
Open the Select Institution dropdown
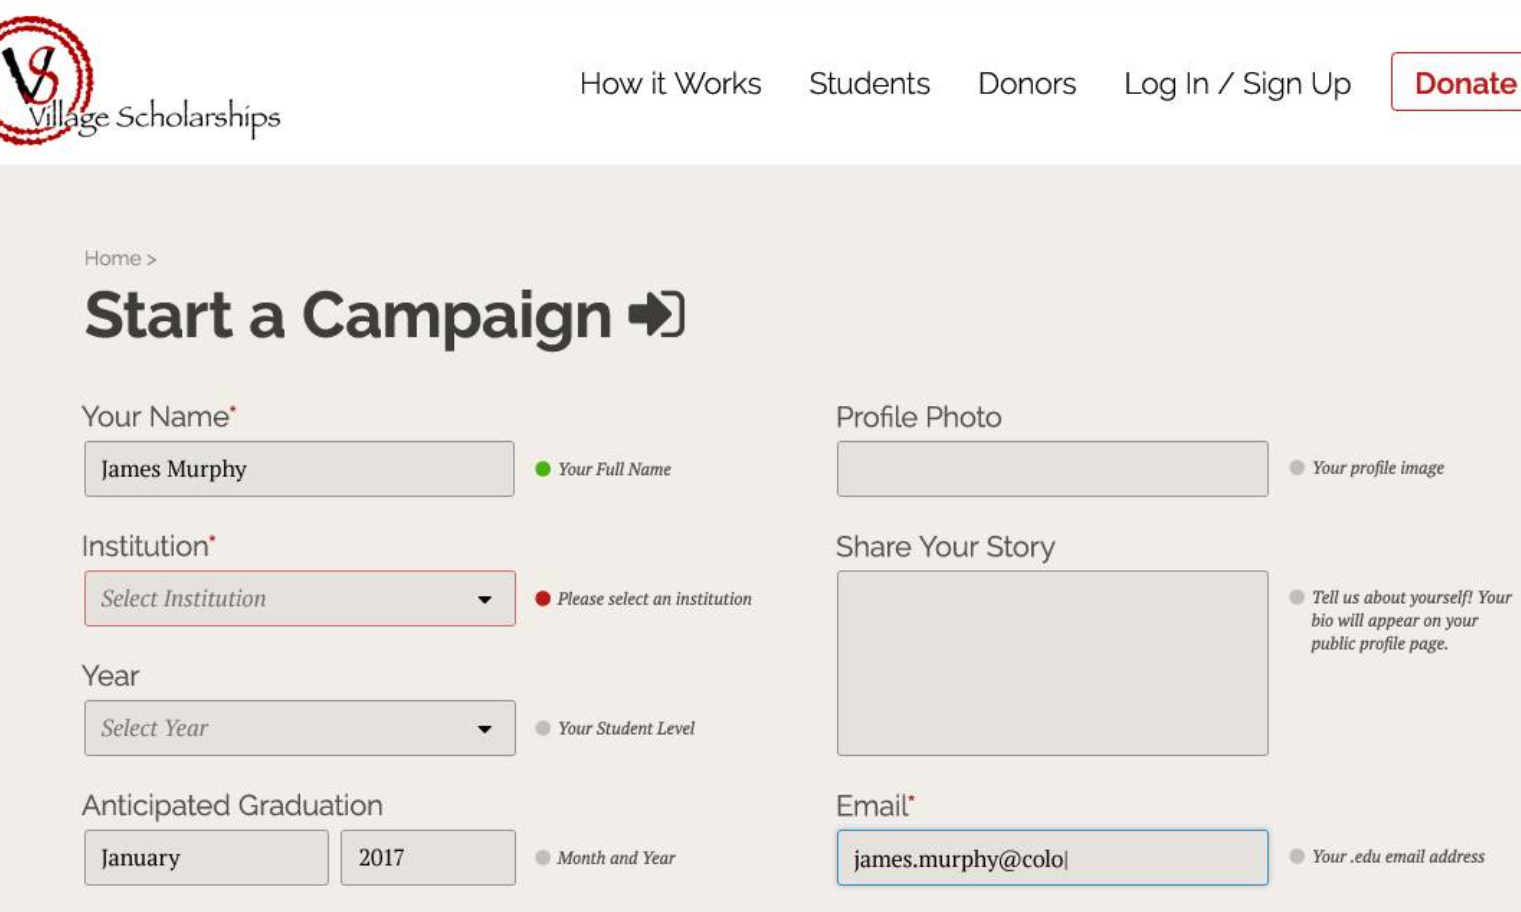pyautogui.click(x=300, y=599)
